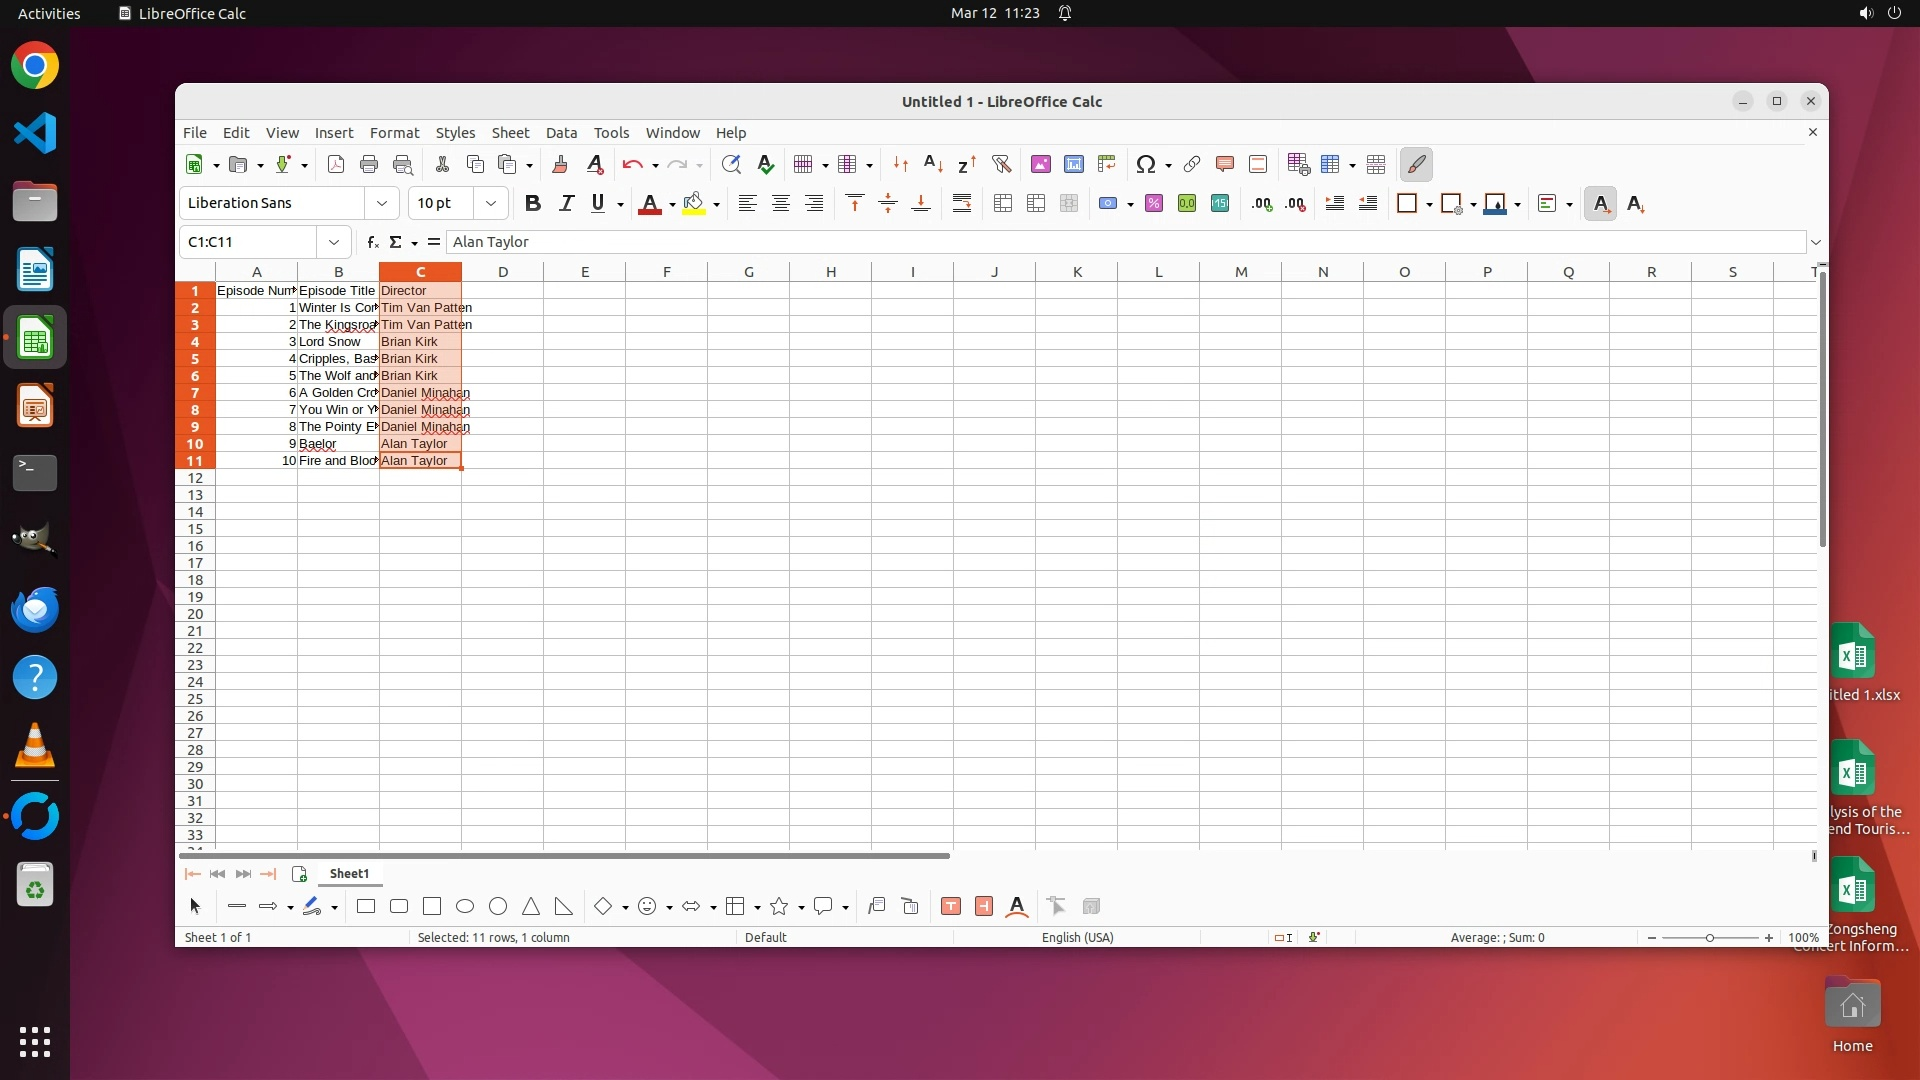This screenshot has width=1920, height=1080.
Task: Click the column D header
Action: (503, 272)
